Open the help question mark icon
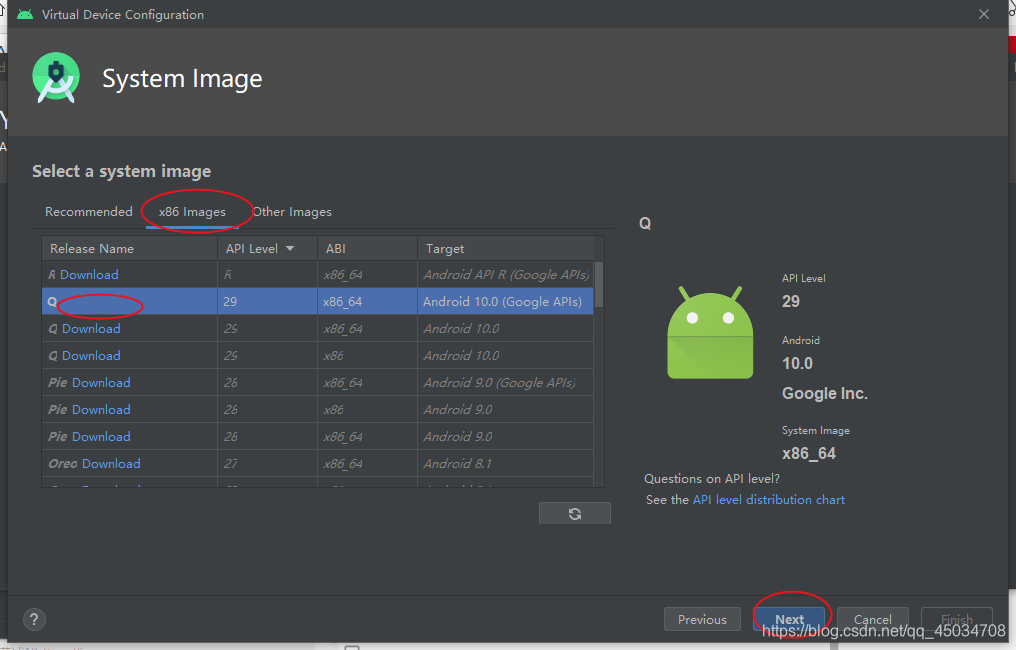Screen dimensions: 1016x650 [x=34, y=619]
